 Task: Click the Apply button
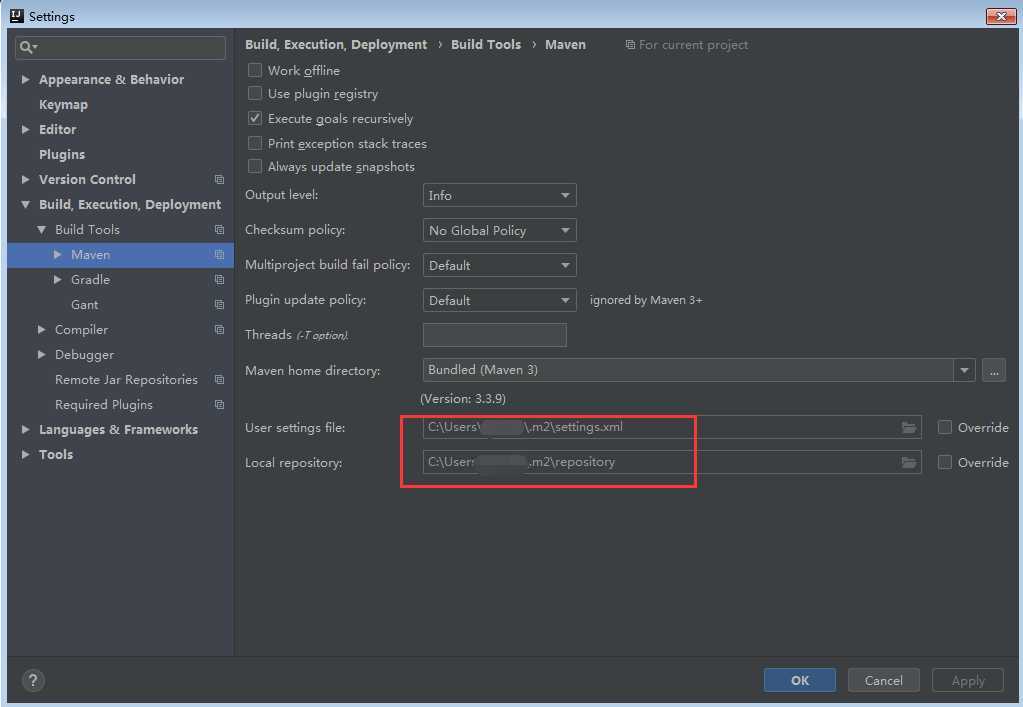pyautogui.click(x=968, y=680)
